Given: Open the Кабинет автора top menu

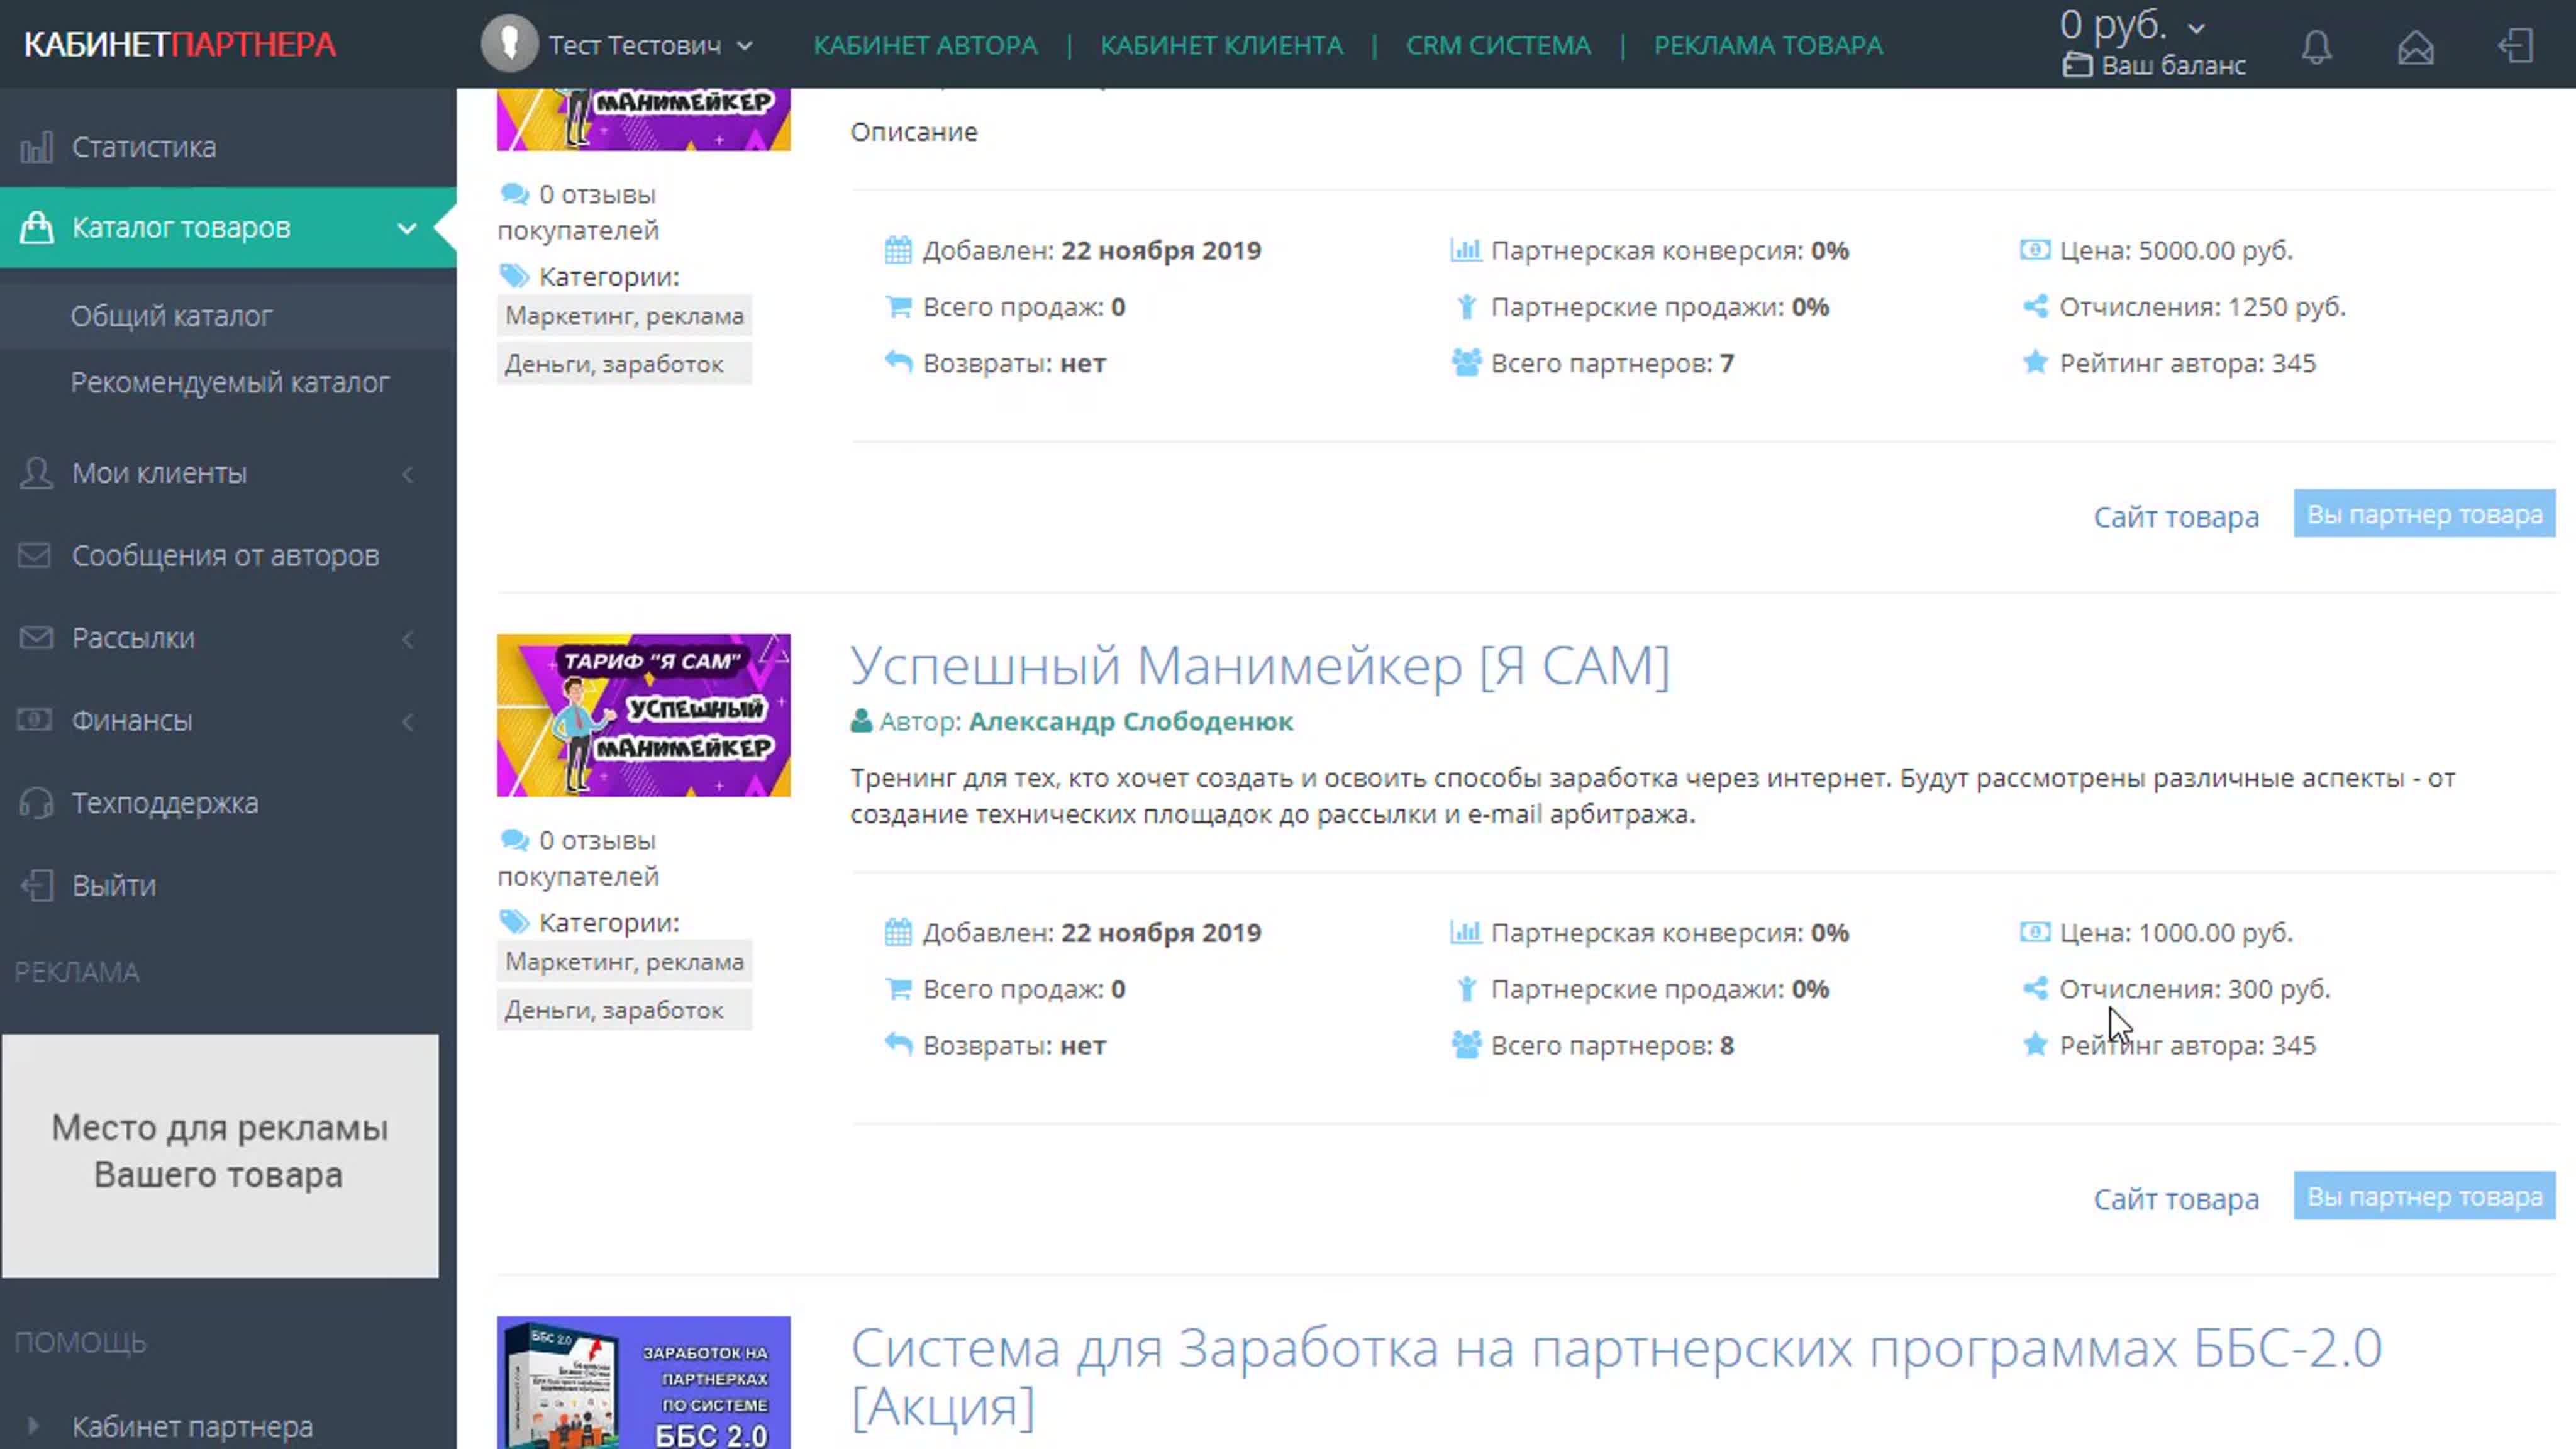Looking at the screenshot, I should pos(925,46).
